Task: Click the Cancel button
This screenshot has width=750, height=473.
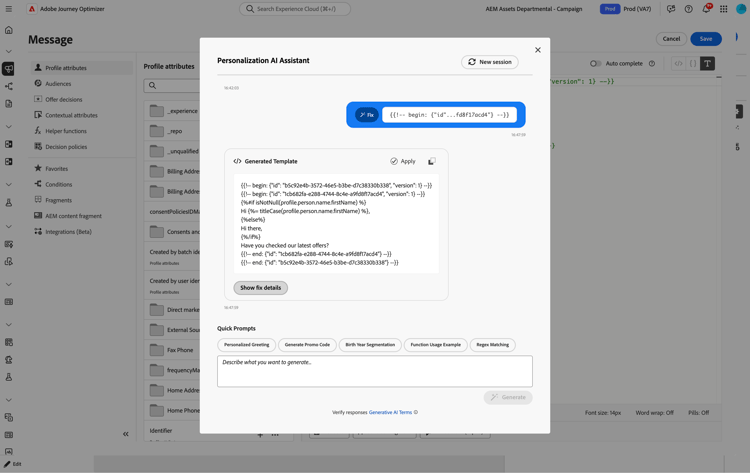Action: (671, 39)
